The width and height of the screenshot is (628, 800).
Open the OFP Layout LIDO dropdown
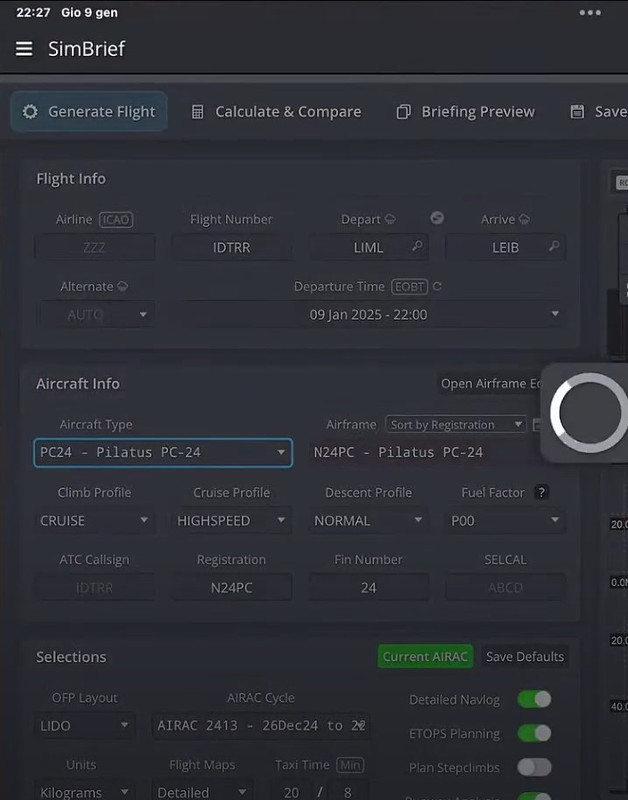point(85,726)
